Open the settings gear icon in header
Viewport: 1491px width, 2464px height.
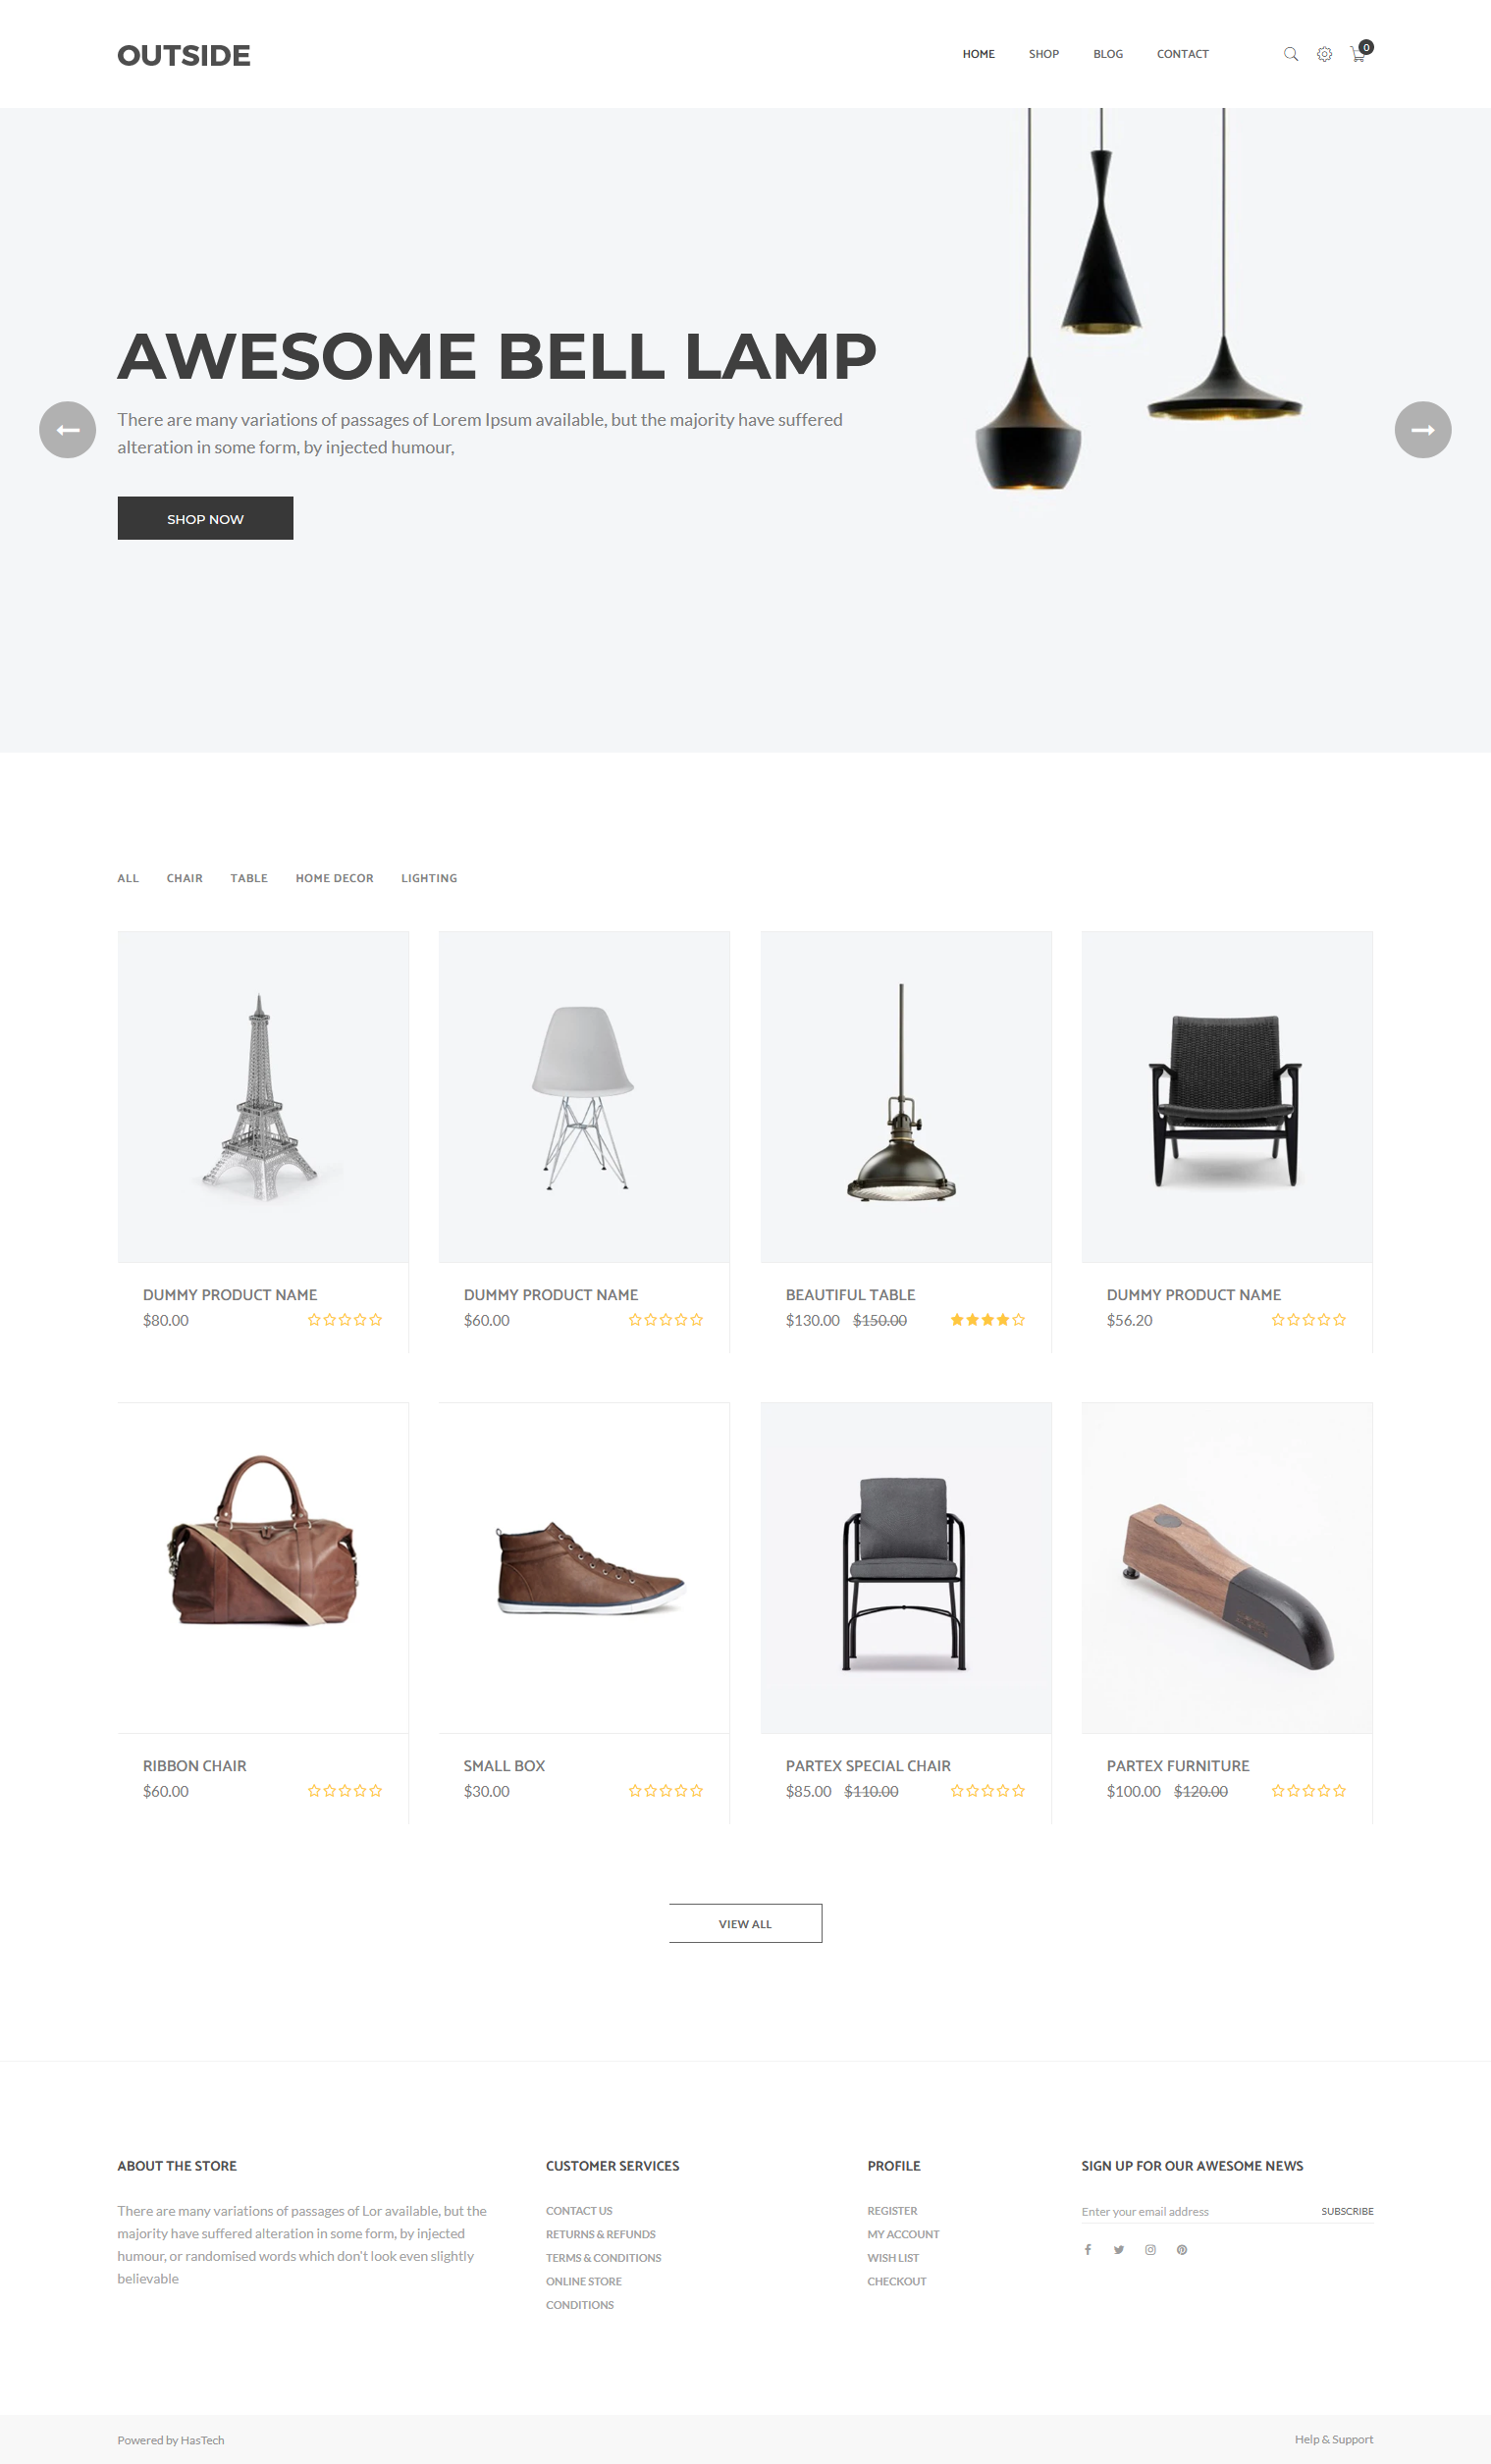pyautogui.click(x=1324, y=54)
